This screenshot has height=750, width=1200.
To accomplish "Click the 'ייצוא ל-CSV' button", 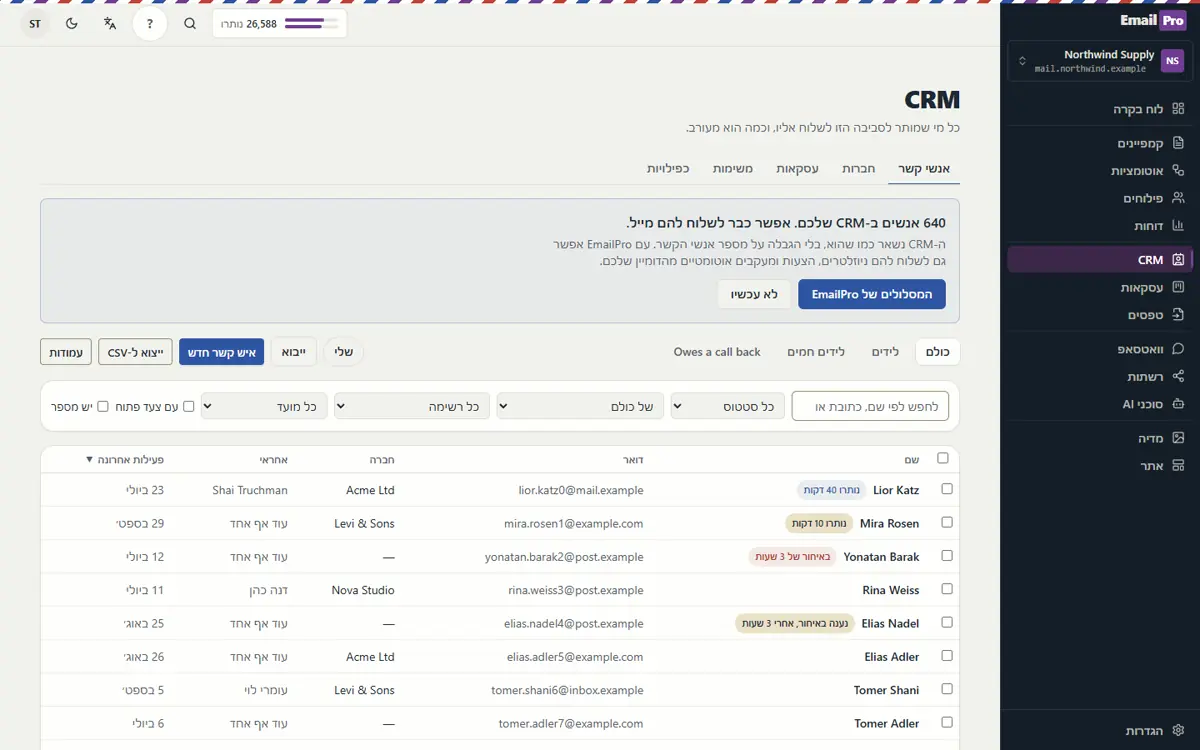I will (135, 352).
